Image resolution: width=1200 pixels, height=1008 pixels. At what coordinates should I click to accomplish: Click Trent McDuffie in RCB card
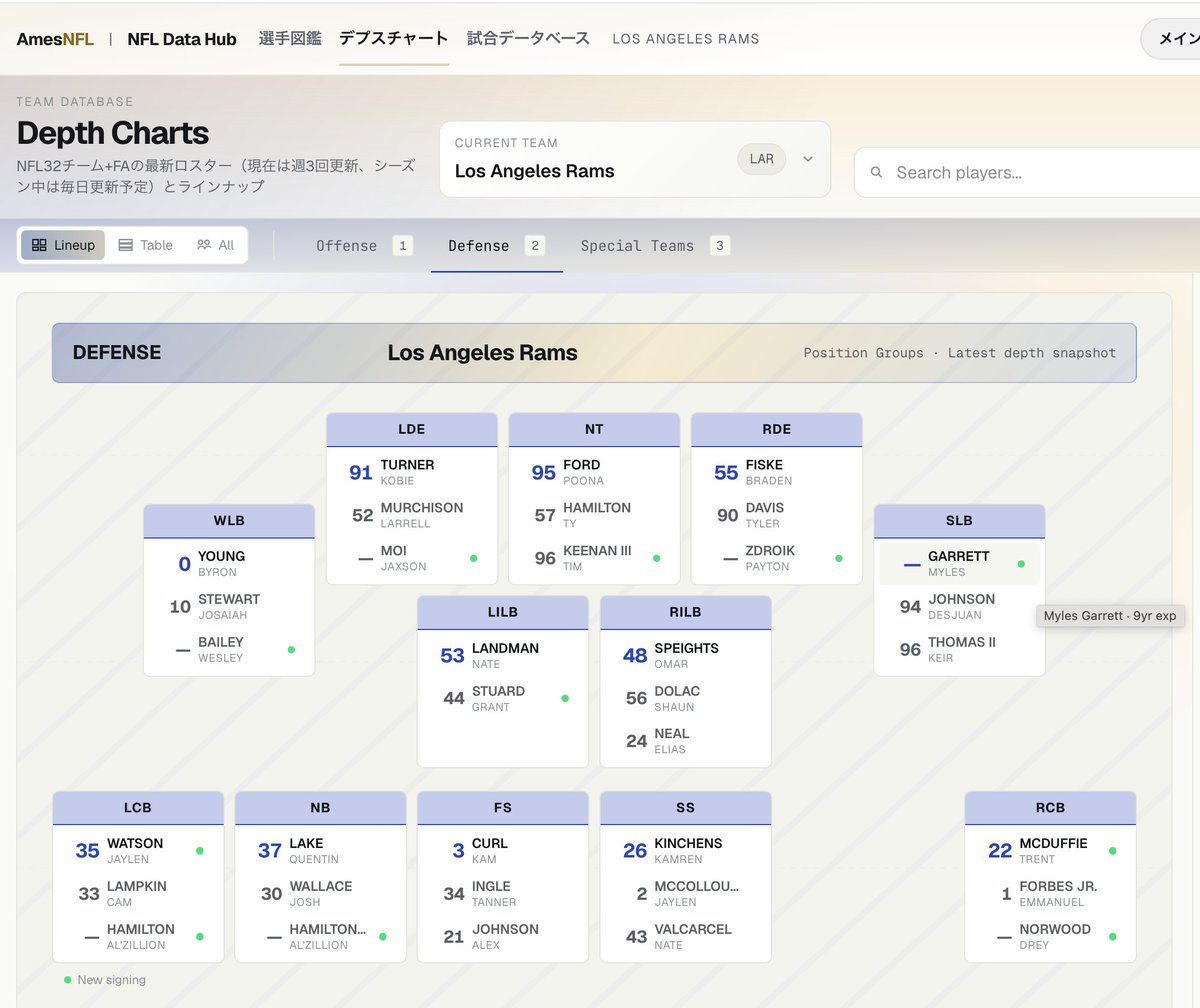point(1051,851)
